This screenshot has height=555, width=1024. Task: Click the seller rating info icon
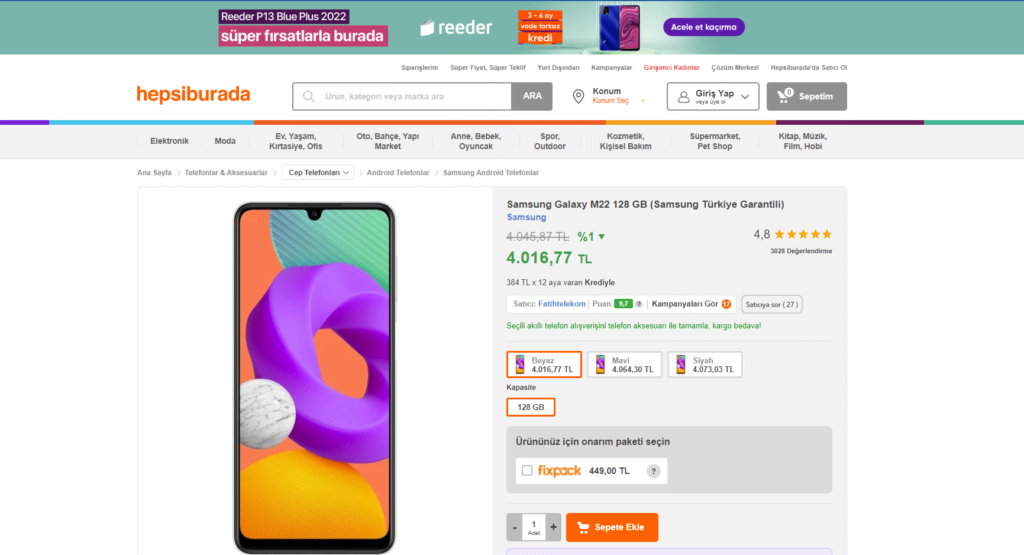click(x=639, y=304)
